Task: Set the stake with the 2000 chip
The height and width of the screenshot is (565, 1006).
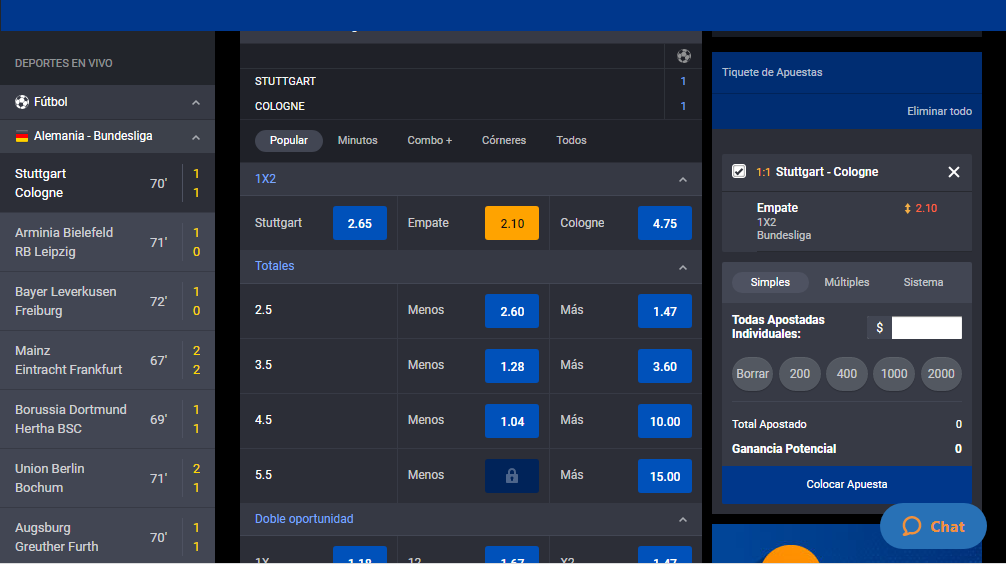Action: click(941, 374)
